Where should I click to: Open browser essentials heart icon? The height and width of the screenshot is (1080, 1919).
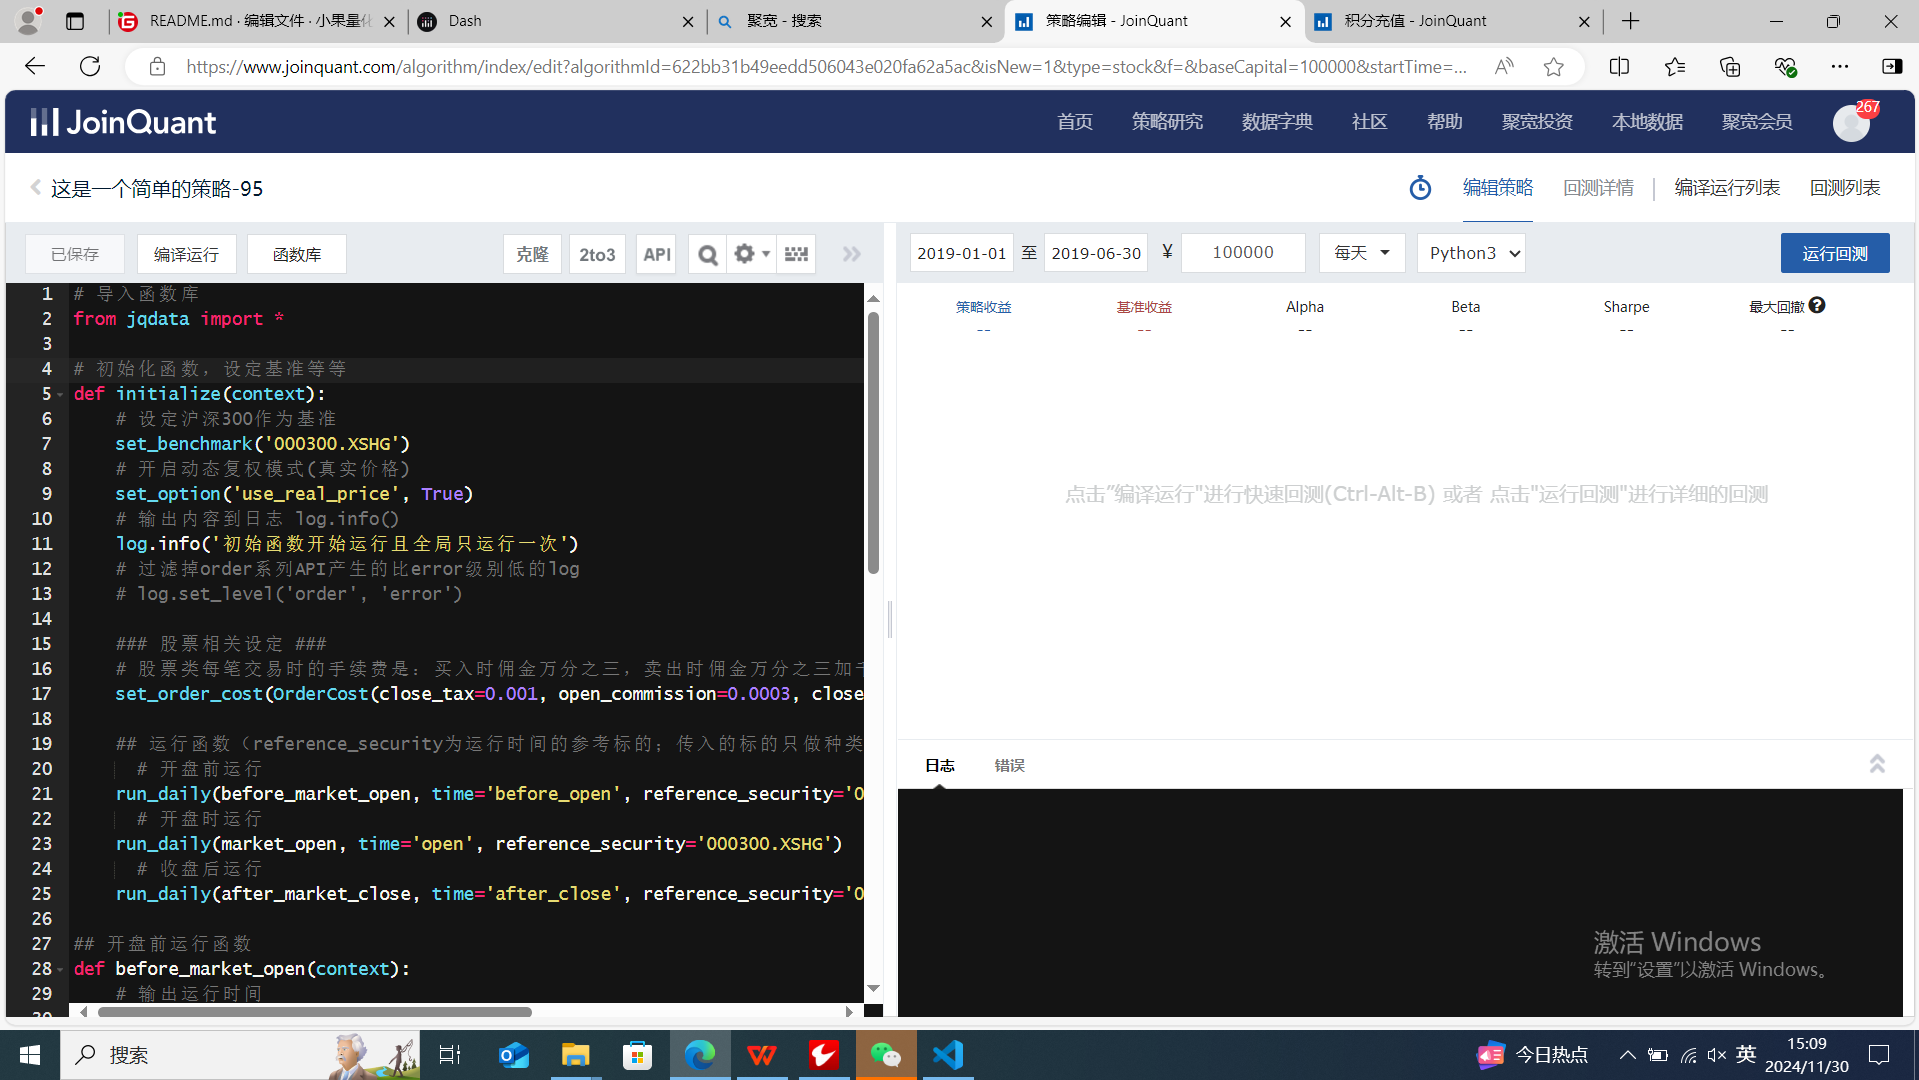pos(1785,66)
